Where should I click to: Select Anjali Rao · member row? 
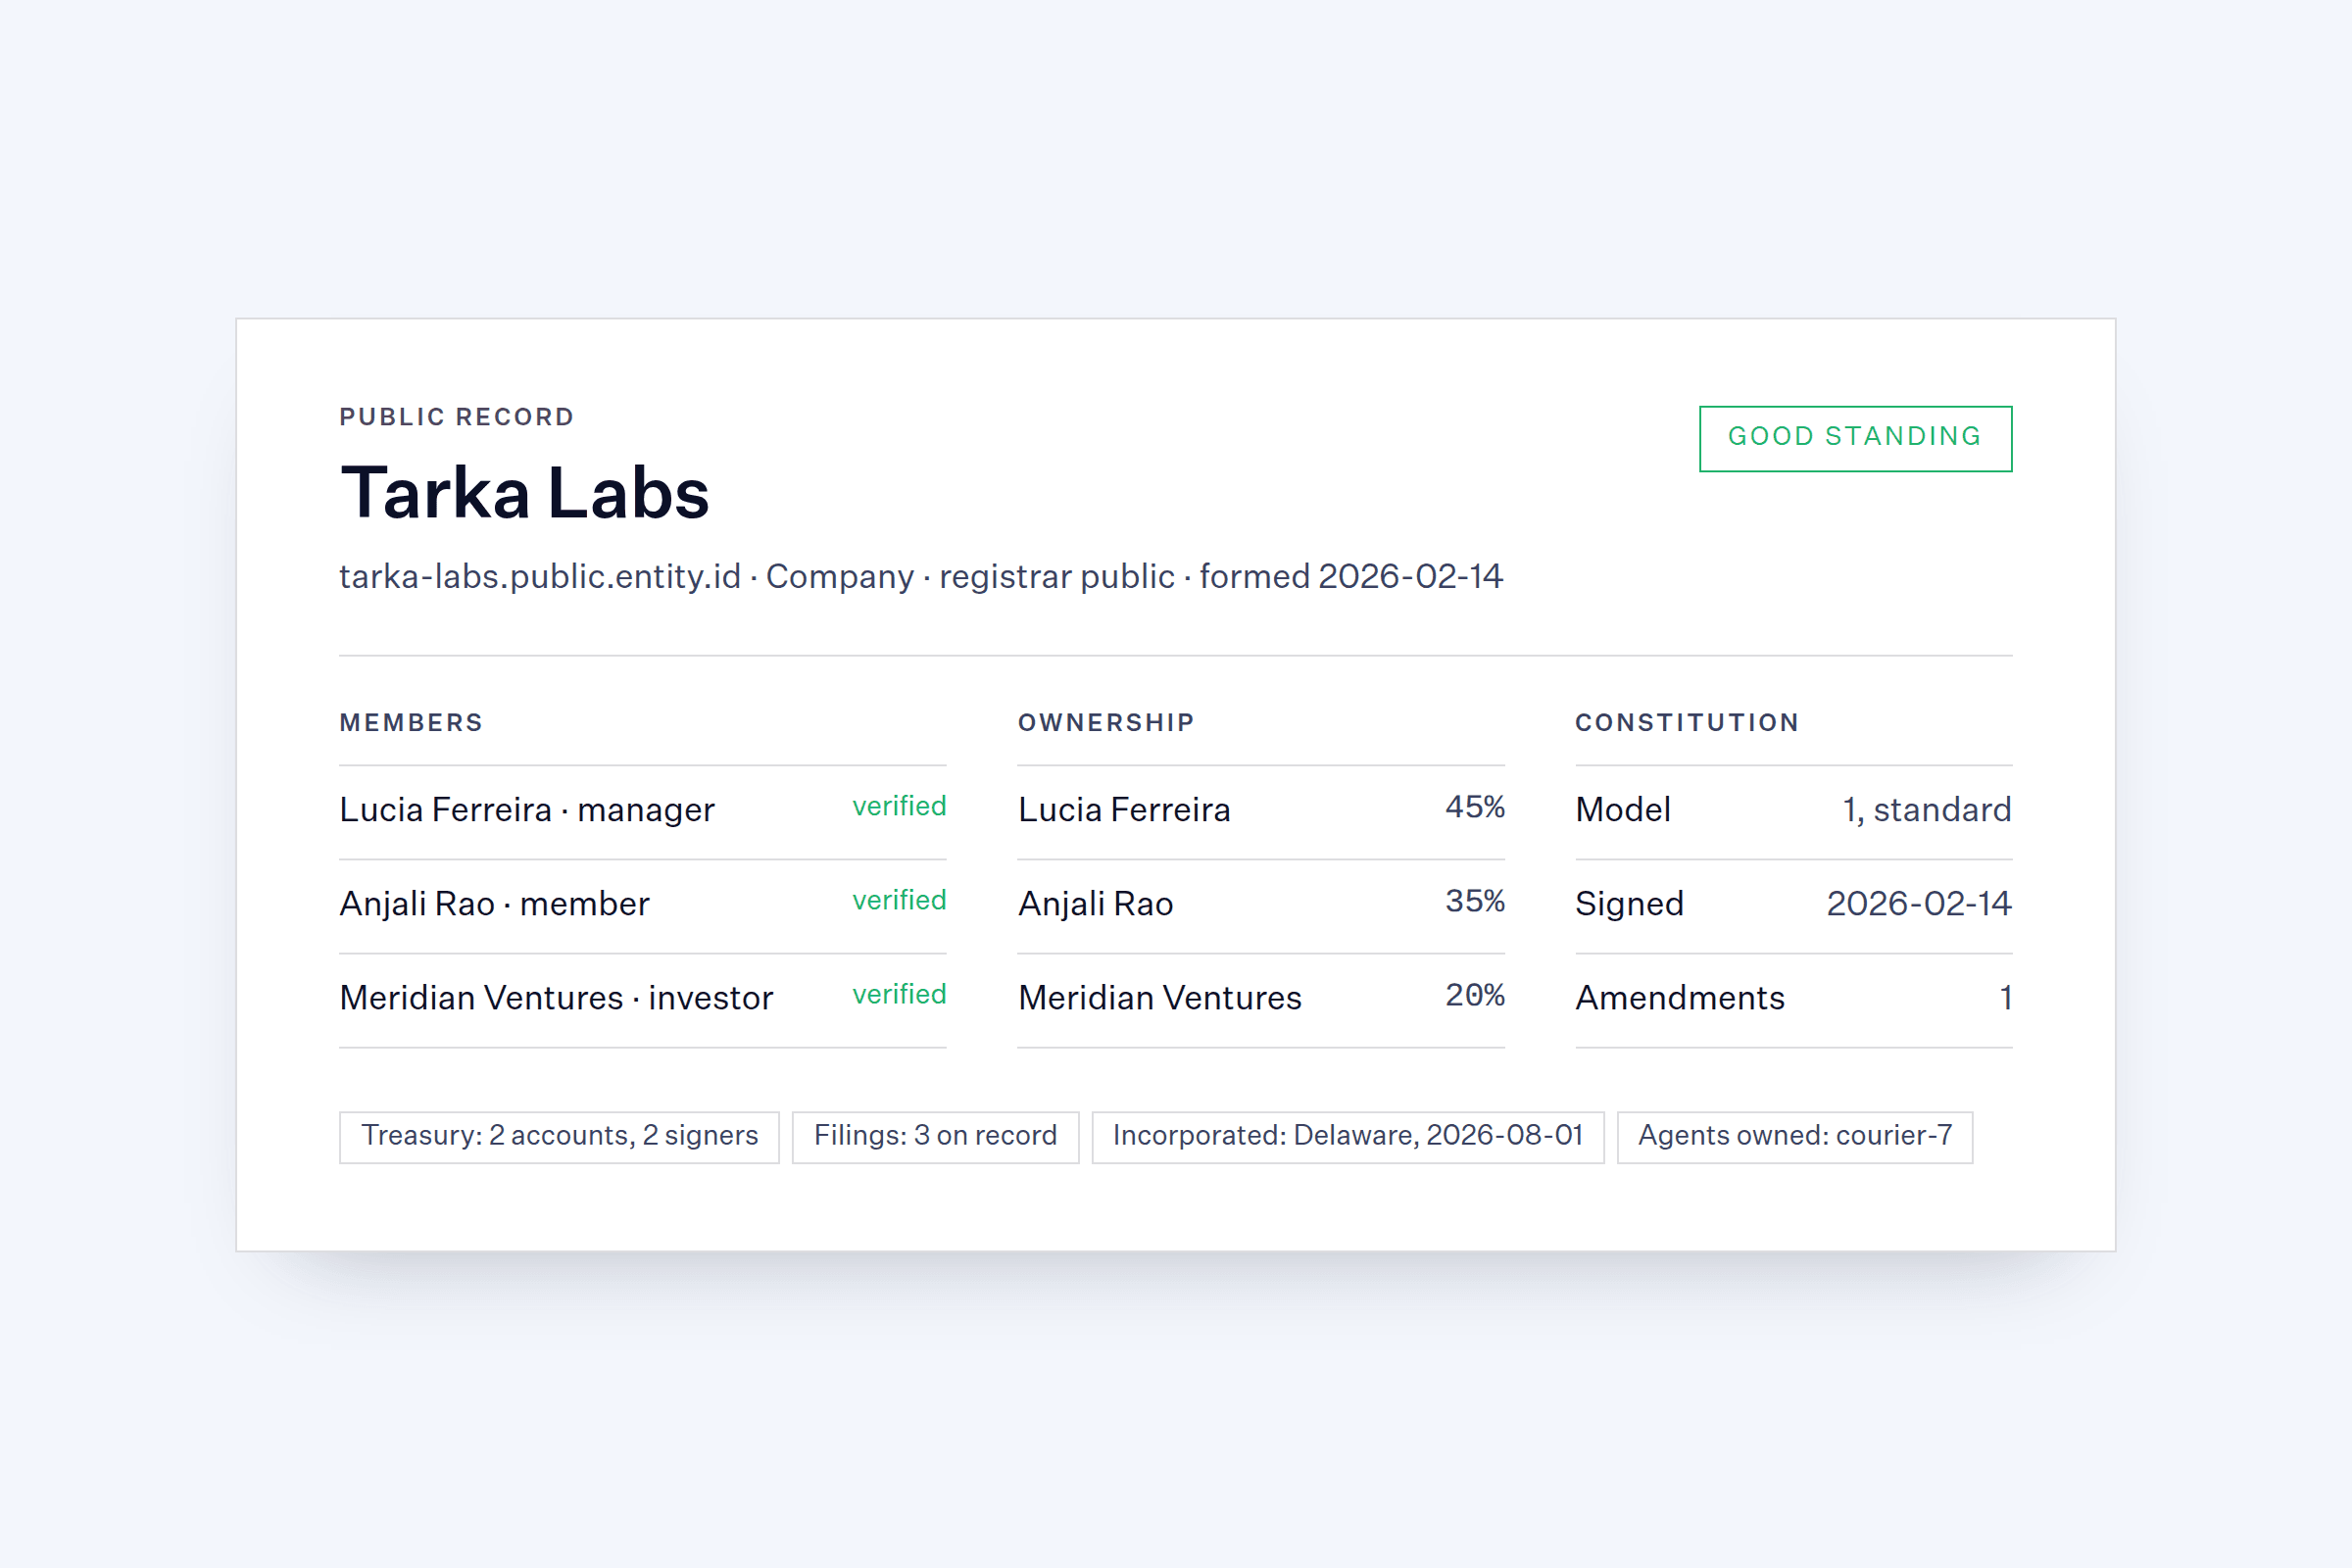(x=643, y=905)
